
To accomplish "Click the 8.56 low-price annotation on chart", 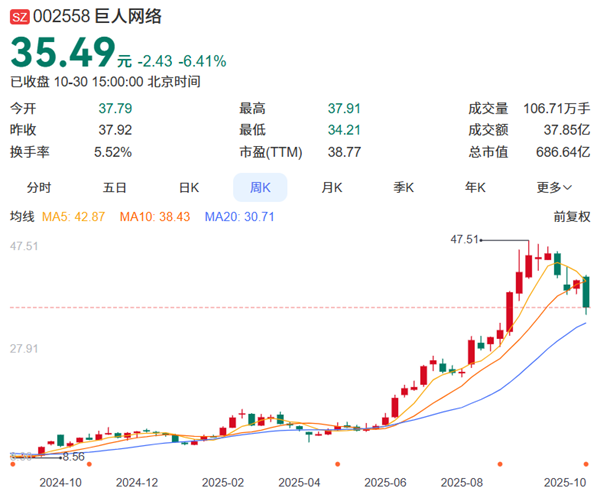I will [73, 456].
